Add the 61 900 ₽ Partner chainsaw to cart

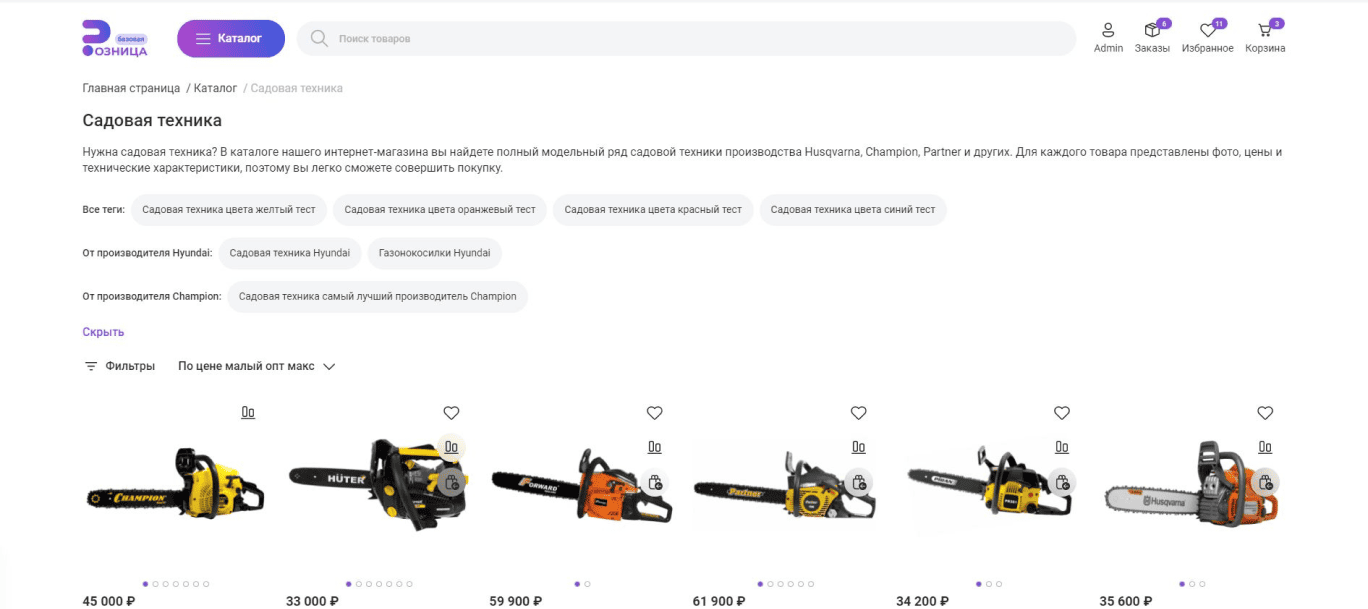coord(859,482)
